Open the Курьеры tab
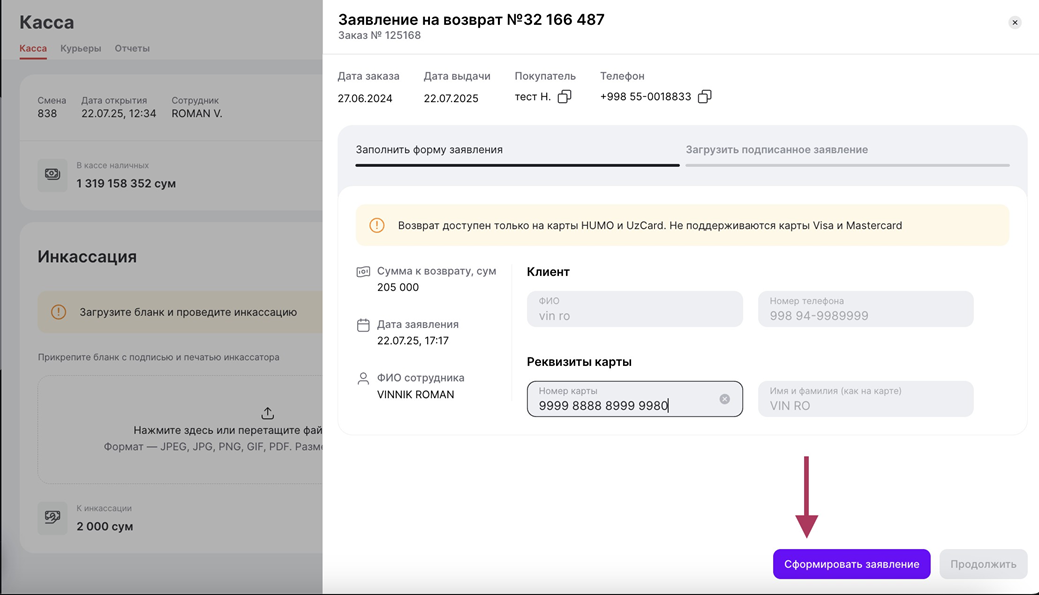The width and height of the screenshot is (1039, 595). tap(80, 48)
